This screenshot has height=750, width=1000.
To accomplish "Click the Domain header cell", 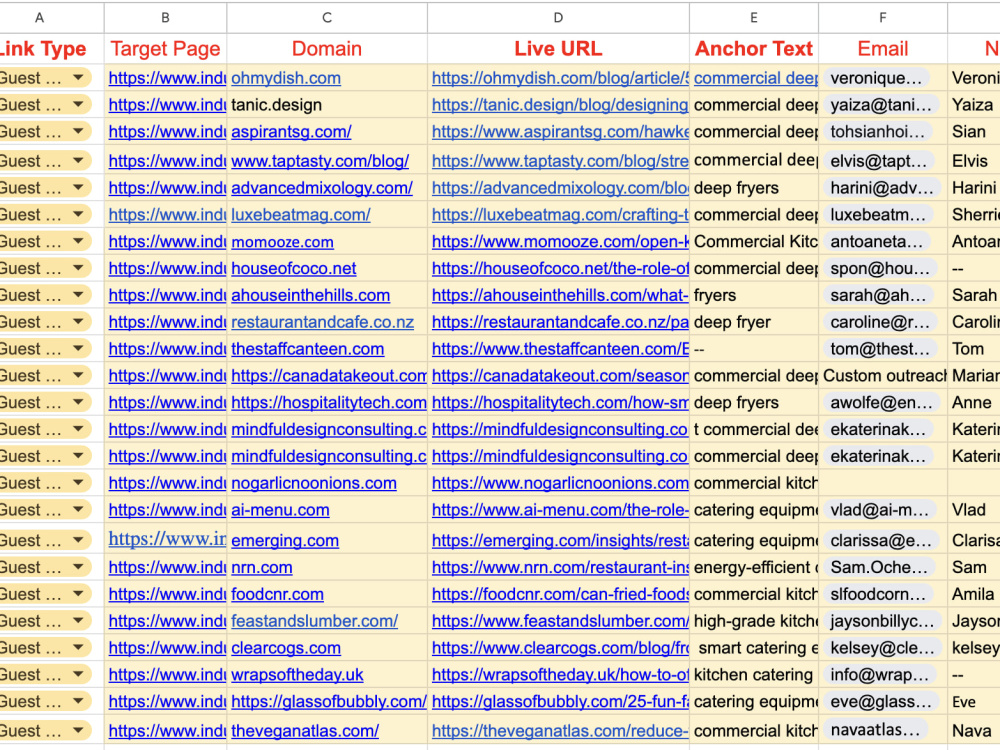I will [x=327, y=48].
